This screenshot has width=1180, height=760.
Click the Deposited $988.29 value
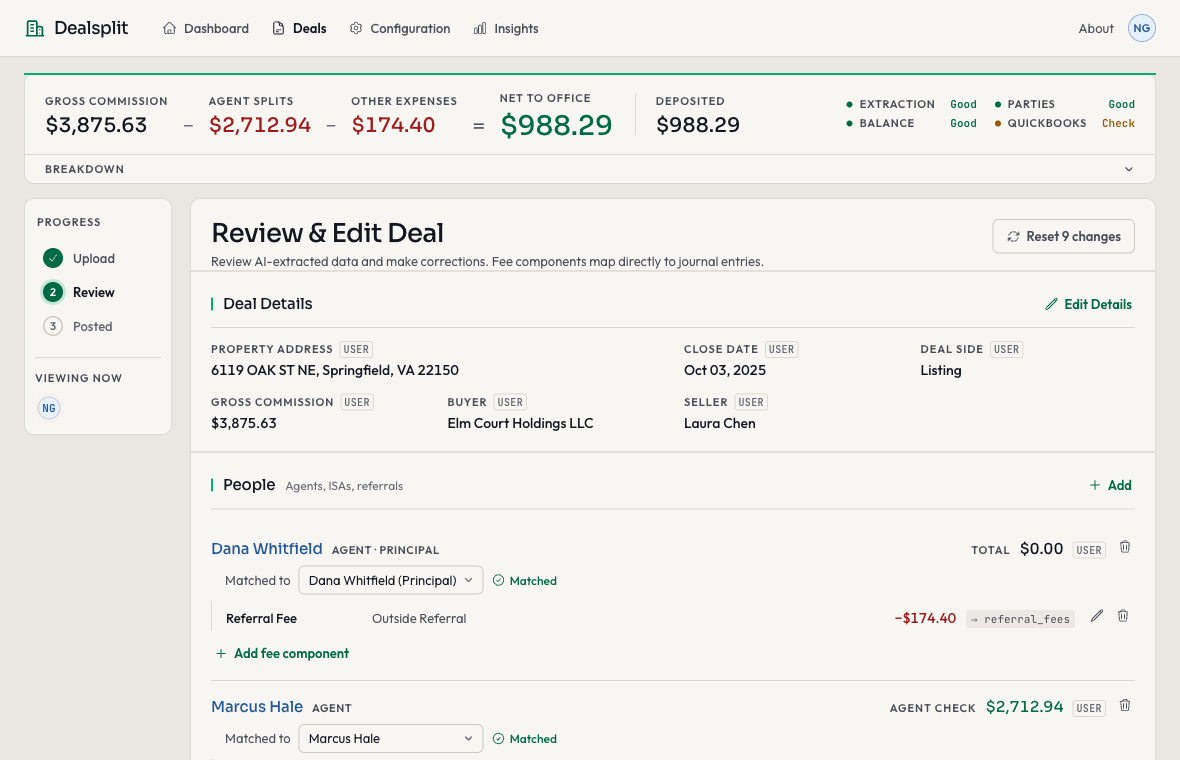(698, 125)
